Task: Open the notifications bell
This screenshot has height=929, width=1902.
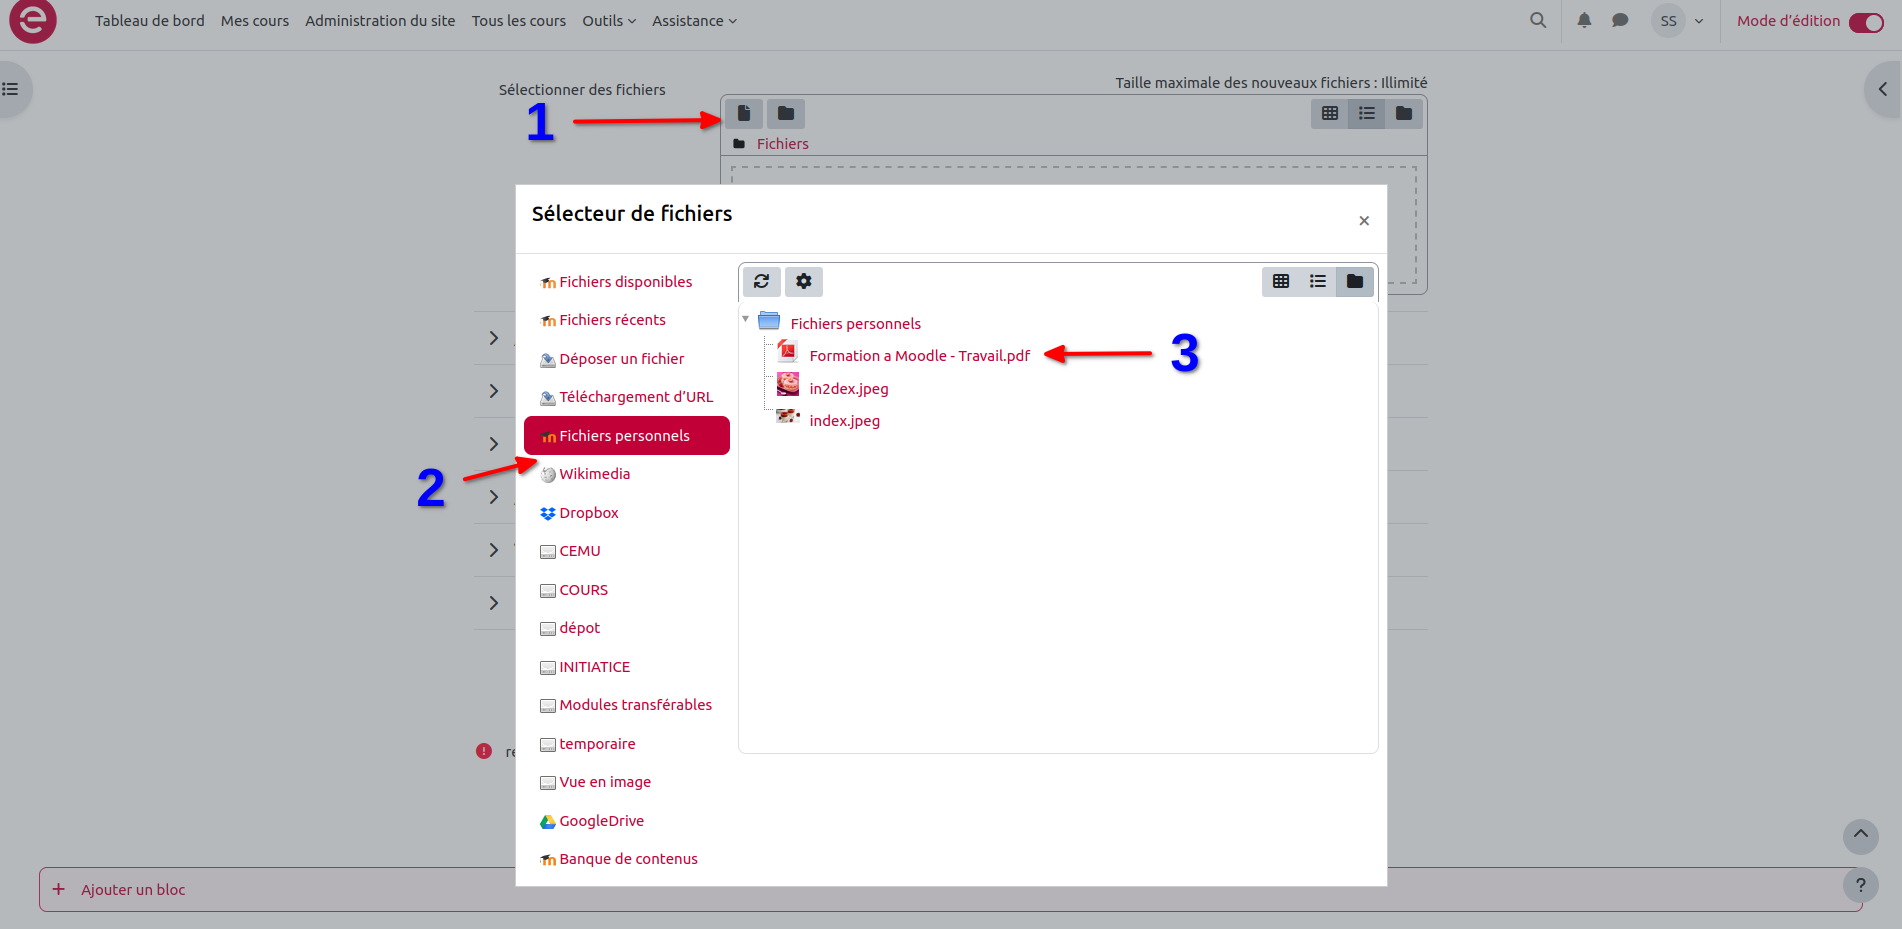Action: (x=1584, y=21)
